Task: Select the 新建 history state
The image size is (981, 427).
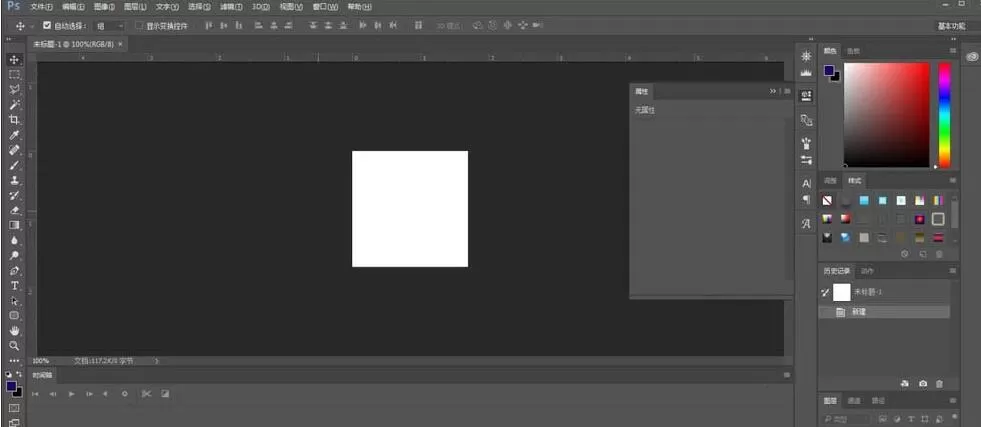Action: point(884,311)
